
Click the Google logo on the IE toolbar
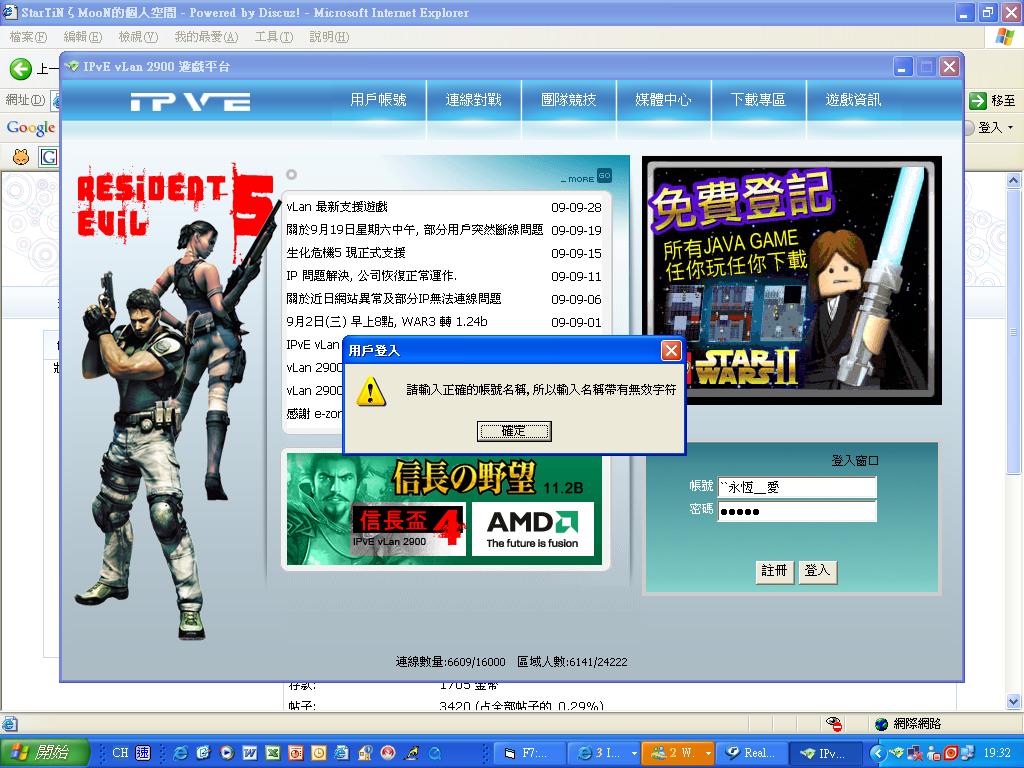(x=31, y=127)
